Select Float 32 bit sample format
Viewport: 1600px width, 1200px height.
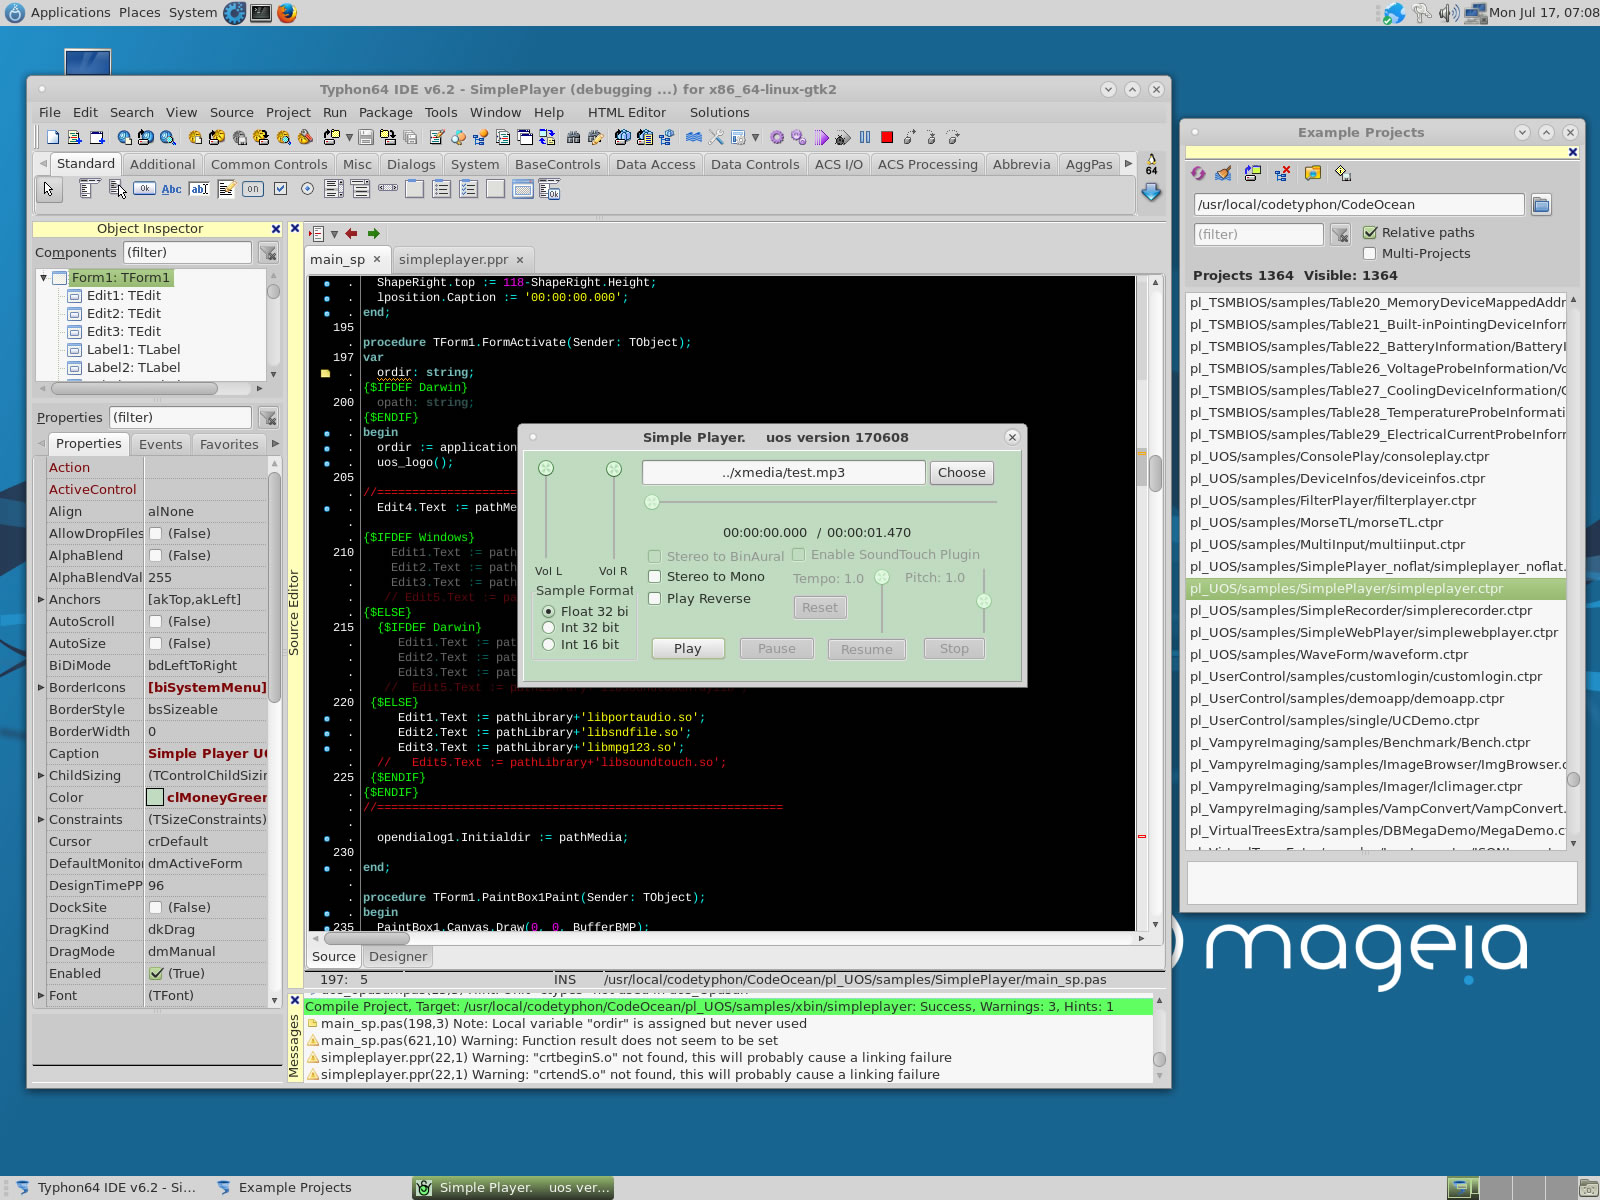pos(548,612)
